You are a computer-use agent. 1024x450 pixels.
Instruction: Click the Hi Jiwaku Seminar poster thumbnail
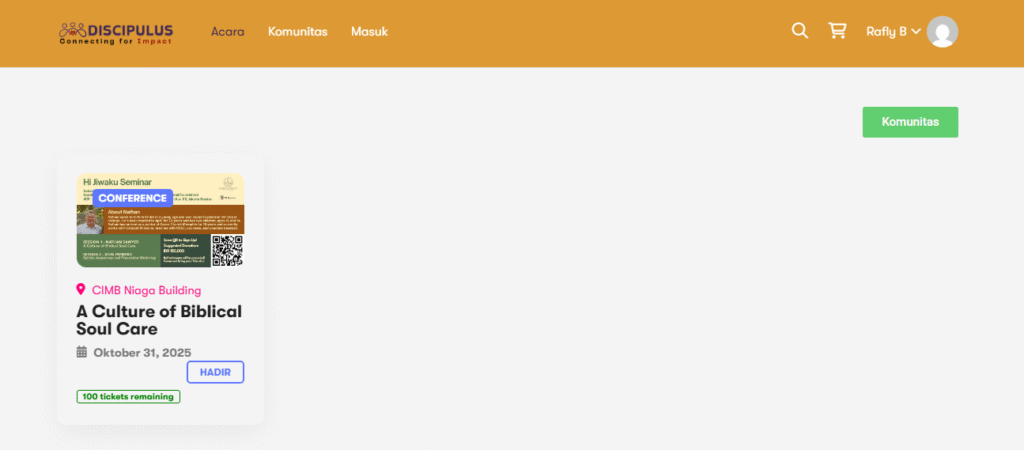[x=161, y=220]
